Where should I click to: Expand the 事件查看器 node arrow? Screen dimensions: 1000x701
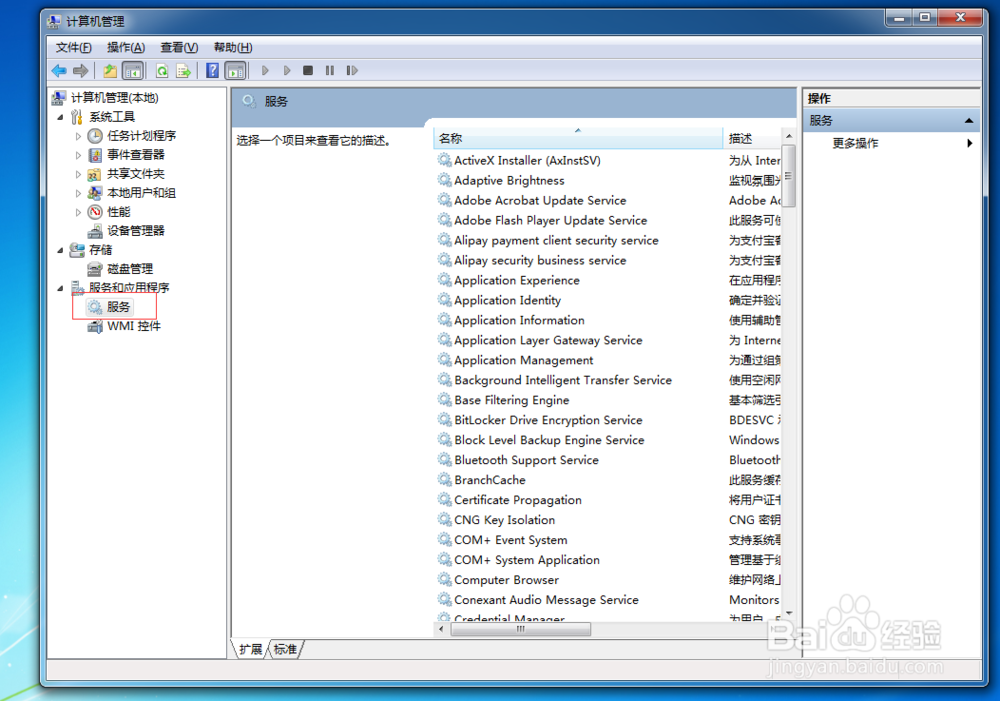pos(78,155)
